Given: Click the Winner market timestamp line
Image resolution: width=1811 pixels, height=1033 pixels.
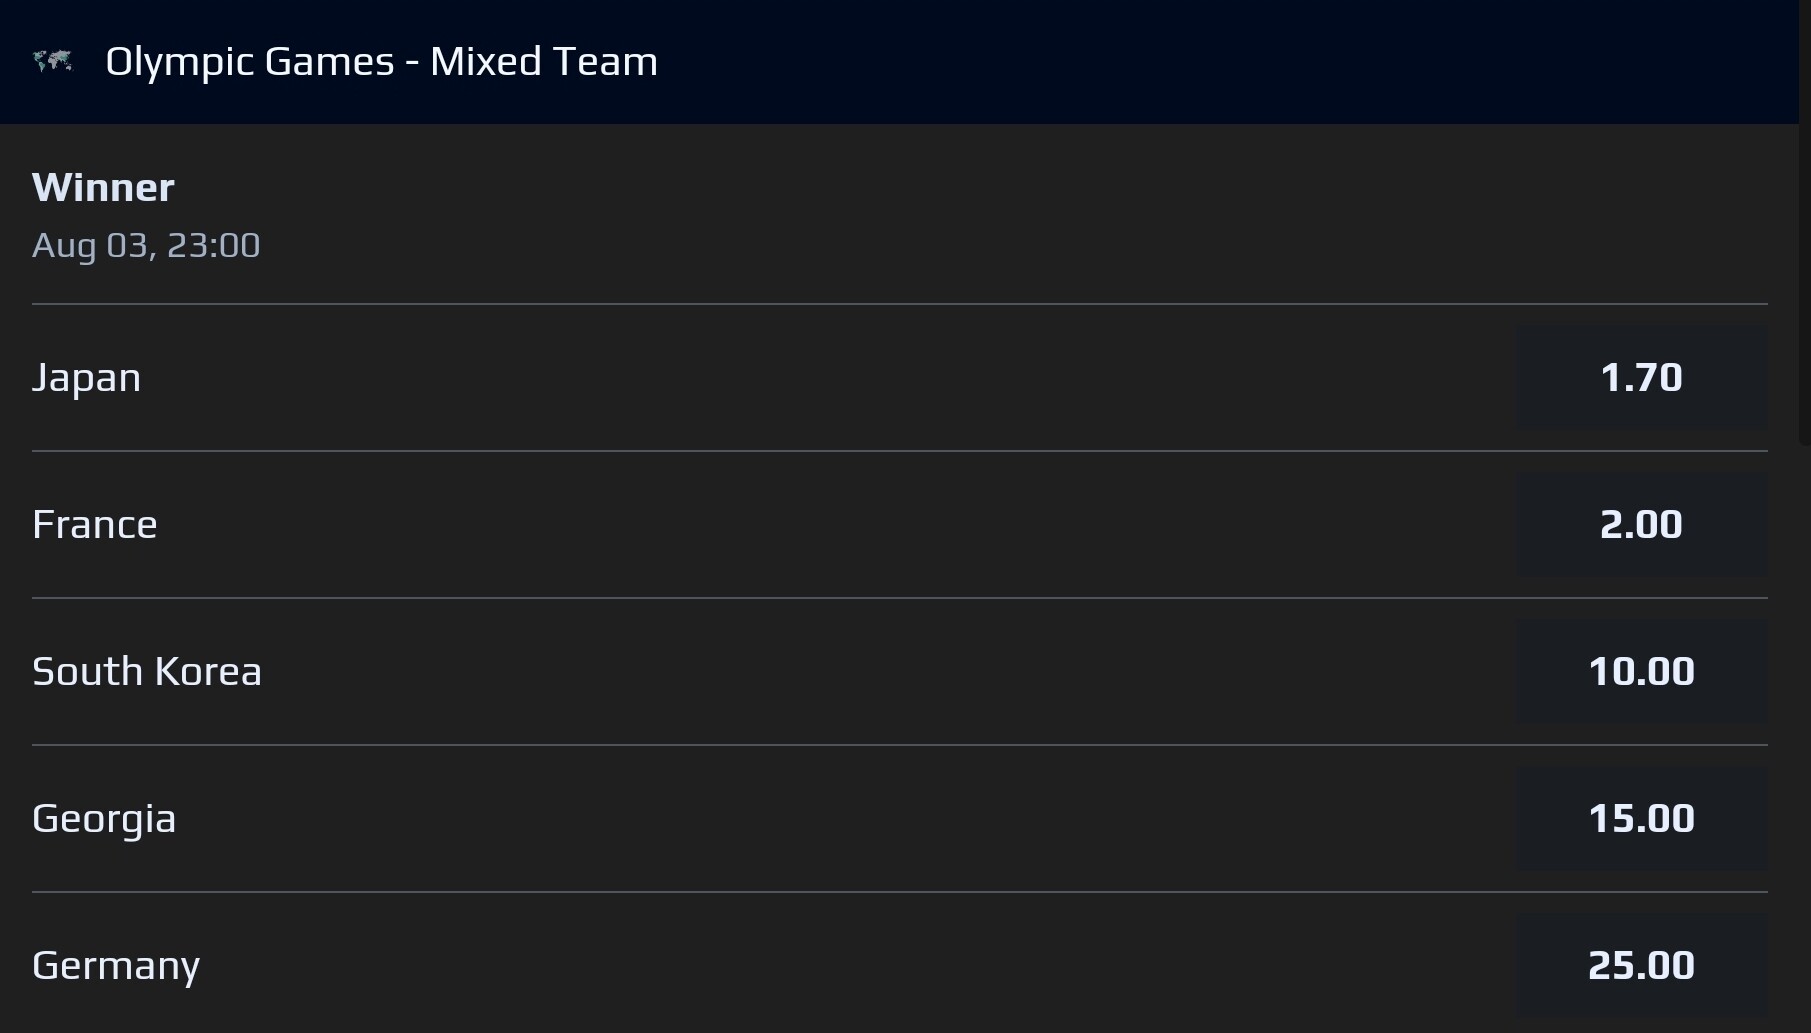Looking at the screenshot, I should (x=146, y=245).
